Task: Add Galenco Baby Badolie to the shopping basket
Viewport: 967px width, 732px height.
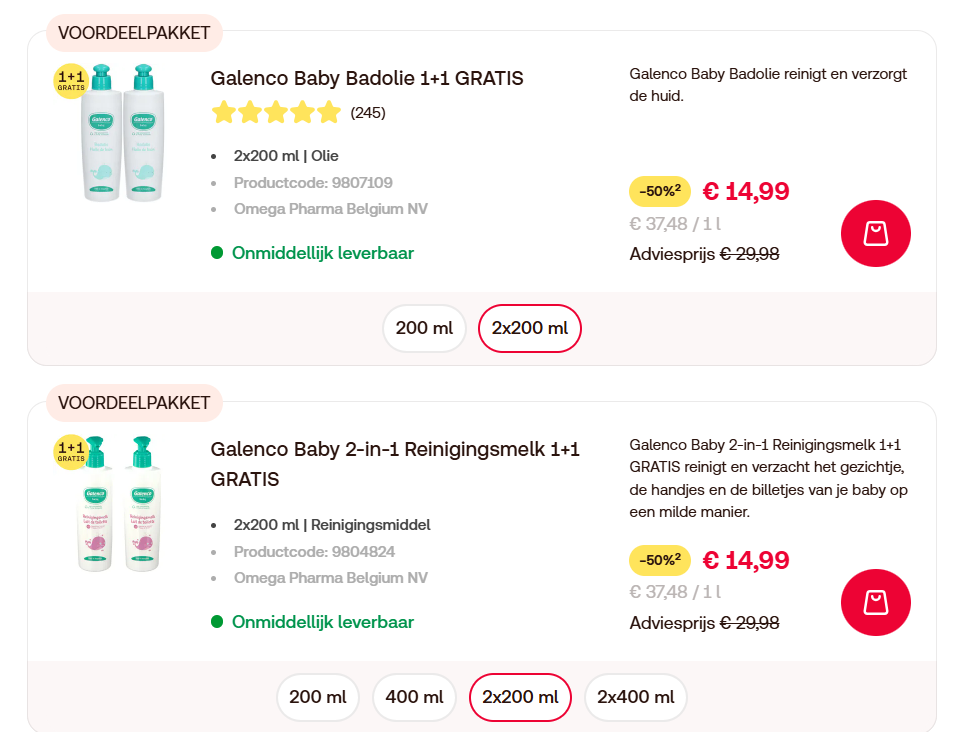Action: [875, 233]
